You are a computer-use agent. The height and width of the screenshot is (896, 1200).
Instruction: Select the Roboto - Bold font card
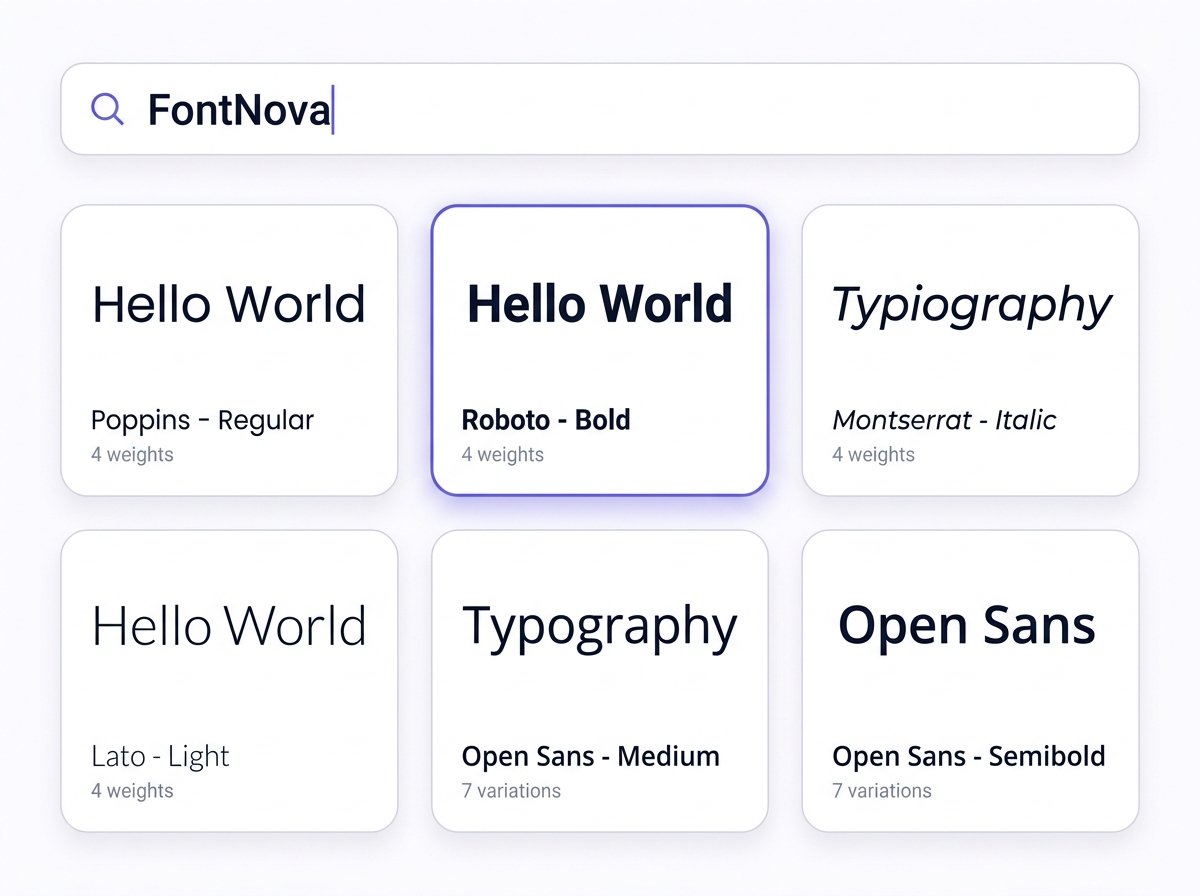coord(600,350)
